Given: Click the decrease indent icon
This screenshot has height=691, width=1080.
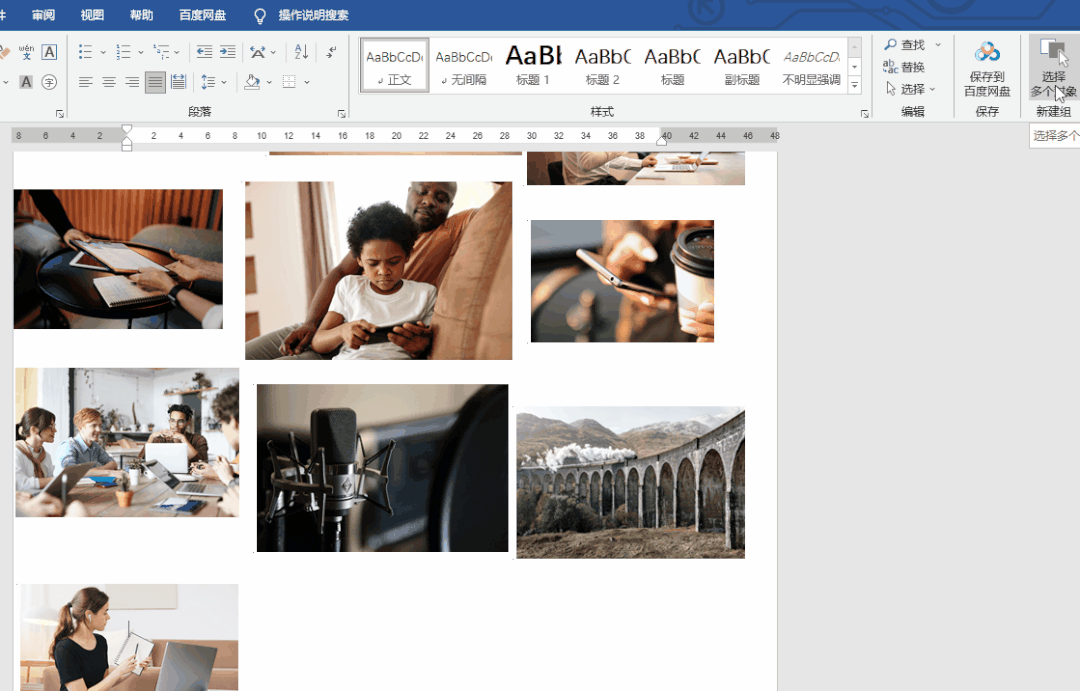Looking at the screenshot, I should (x=204, y=52).
